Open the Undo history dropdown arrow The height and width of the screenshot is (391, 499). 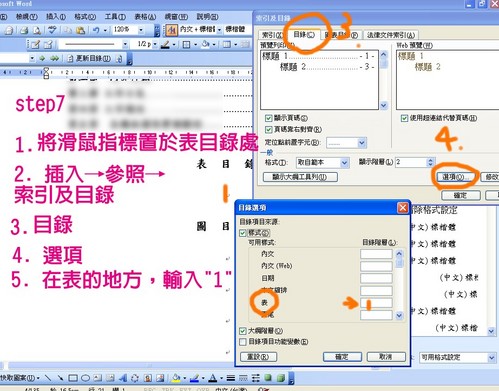(105, 30)
